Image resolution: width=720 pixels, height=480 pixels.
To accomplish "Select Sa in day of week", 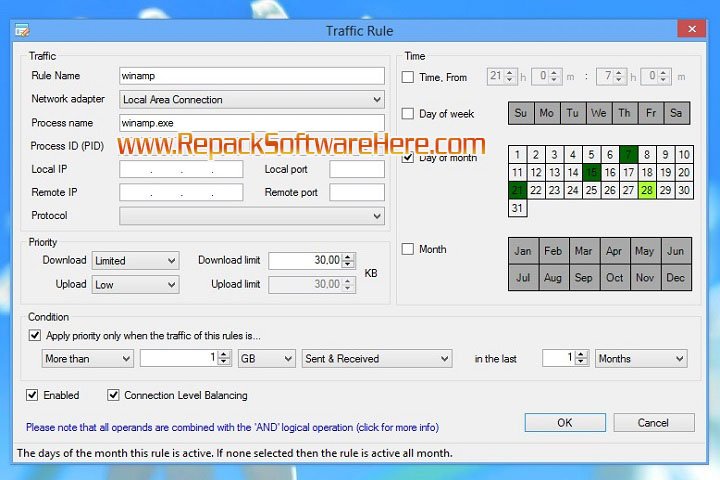I will point(676,113).
